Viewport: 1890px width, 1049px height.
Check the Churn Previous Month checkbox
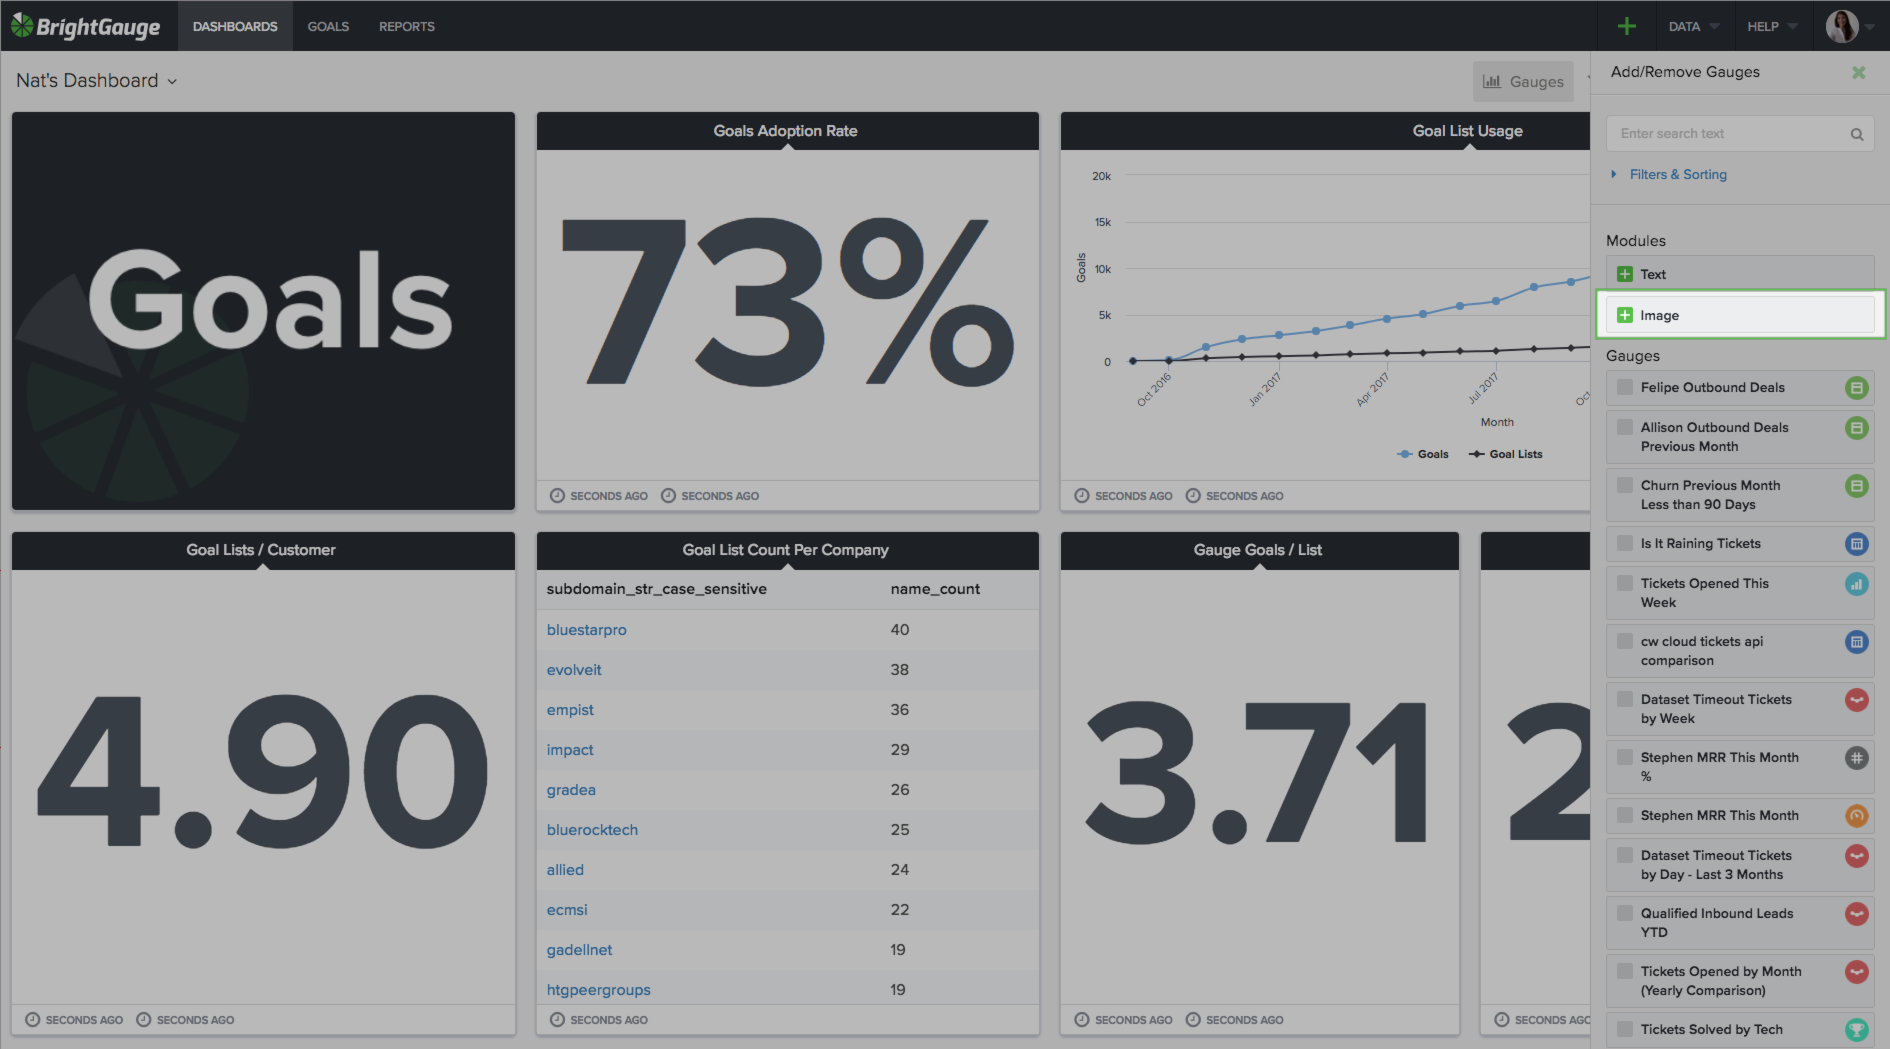1625,485
